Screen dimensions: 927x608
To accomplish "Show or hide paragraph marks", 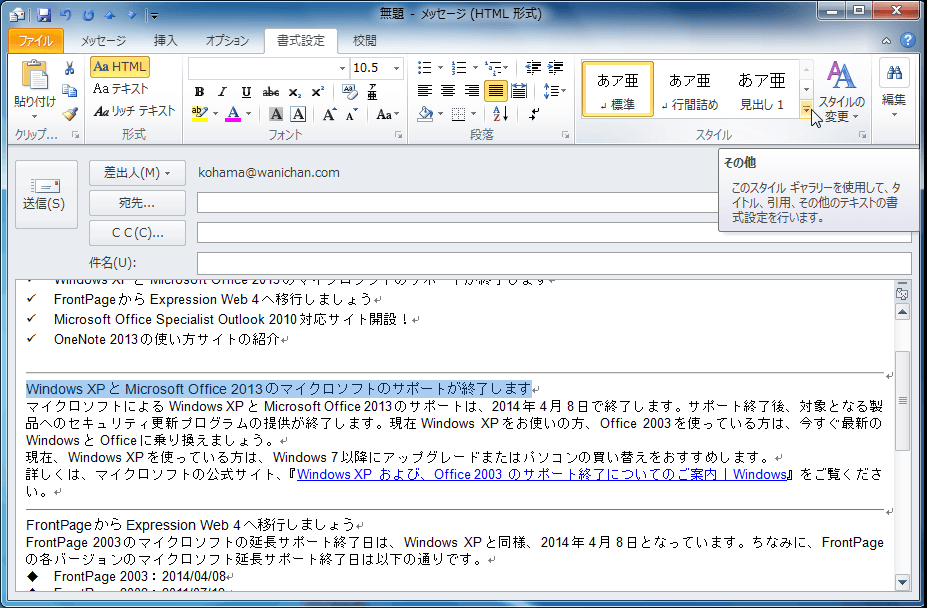I will (534, 114).
